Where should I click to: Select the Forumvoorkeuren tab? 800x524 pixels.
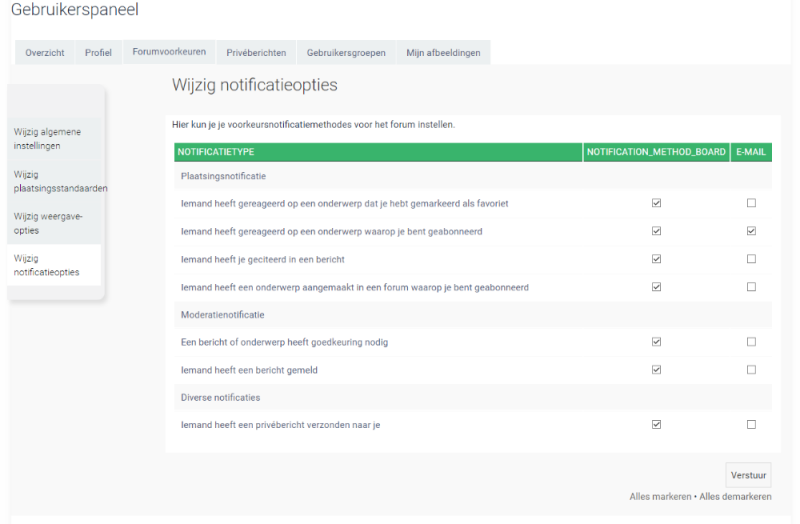[x=168, y=52]
